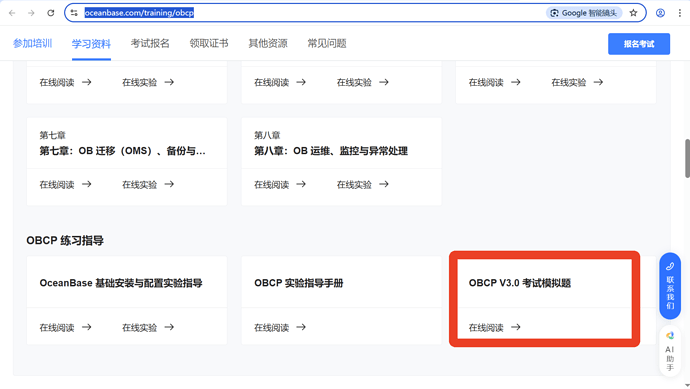This screenshot has height=389, width=690.
Task: Click the OceanBase 基础安装与配置实验指导 card title
Action: click(x=121, y=283)
